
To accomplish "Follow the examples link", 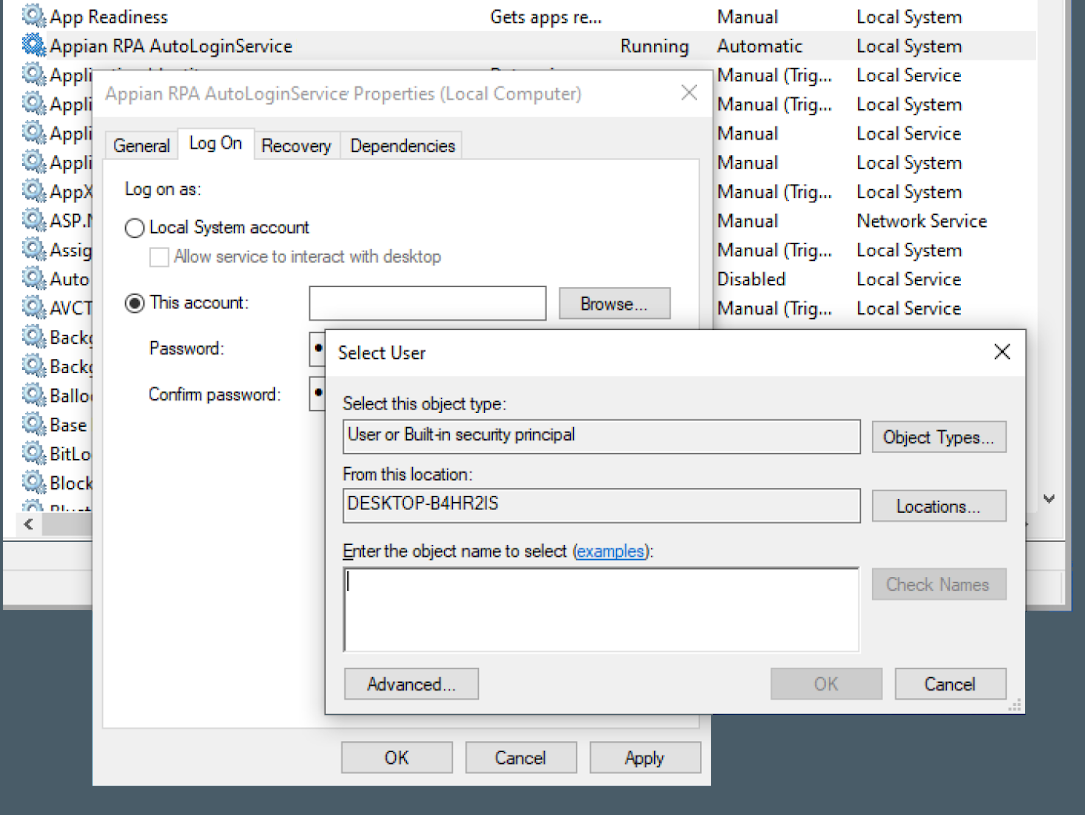I will coord(610,551).
